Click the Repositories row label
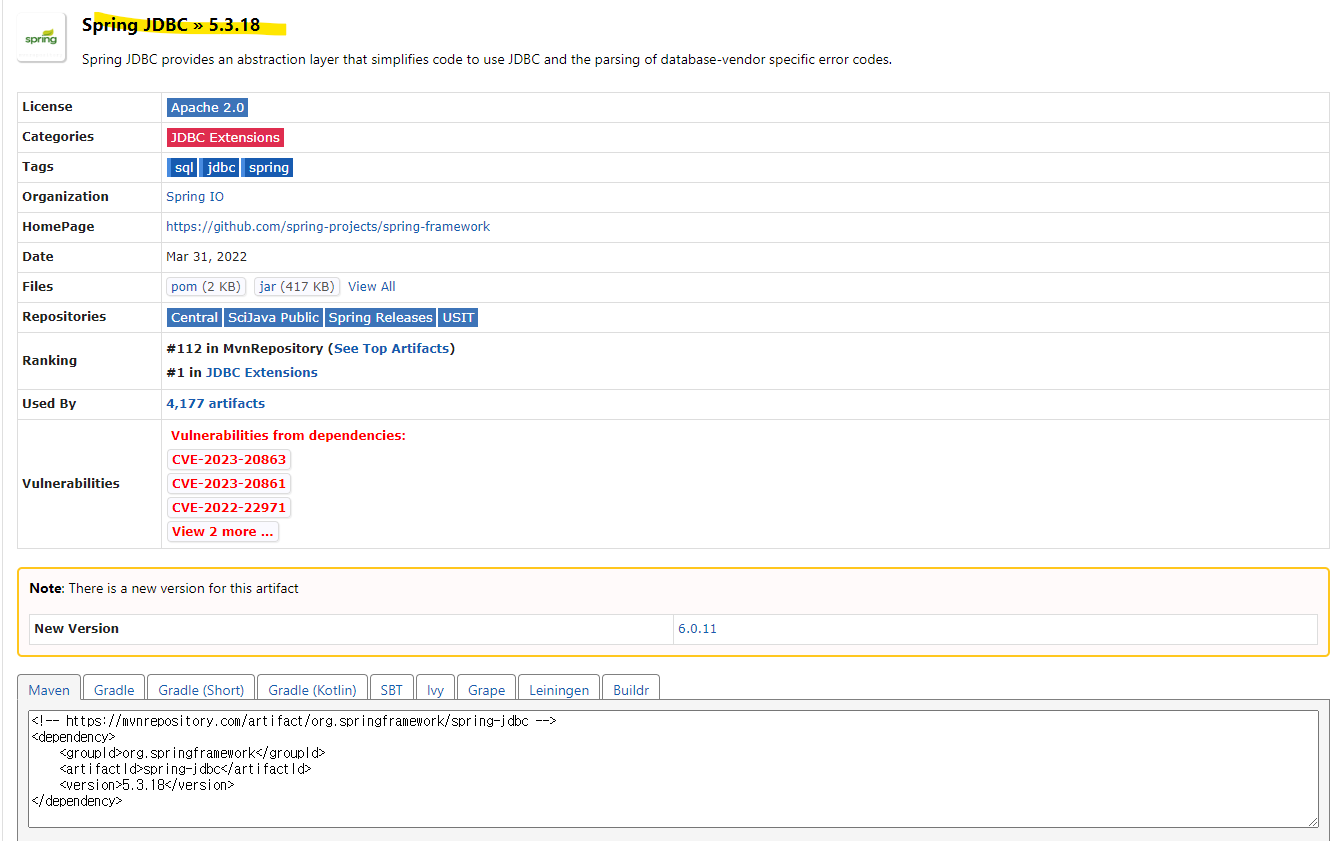Screen dimensions: 1336x841 64,317
